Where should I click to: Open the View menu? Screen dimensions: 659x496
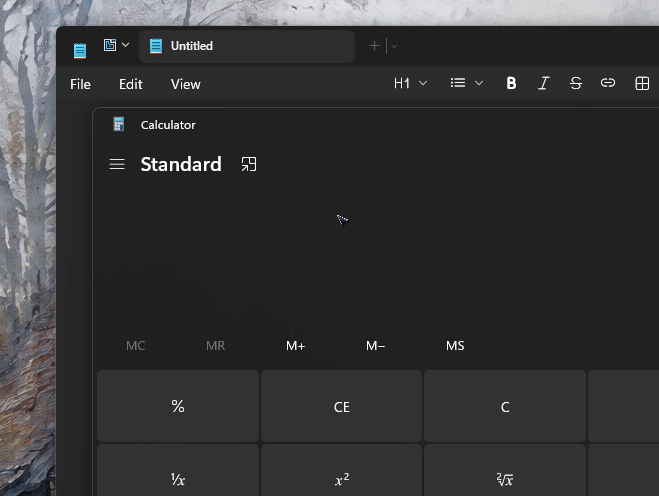pos(185,84)
